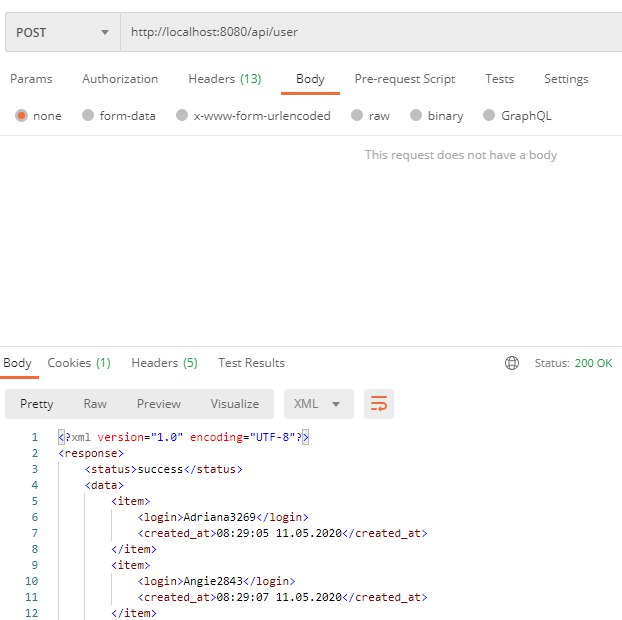This screenshot has width=622, height=620.
Task: Open the Test Results tab
Action: click(251, 363)
